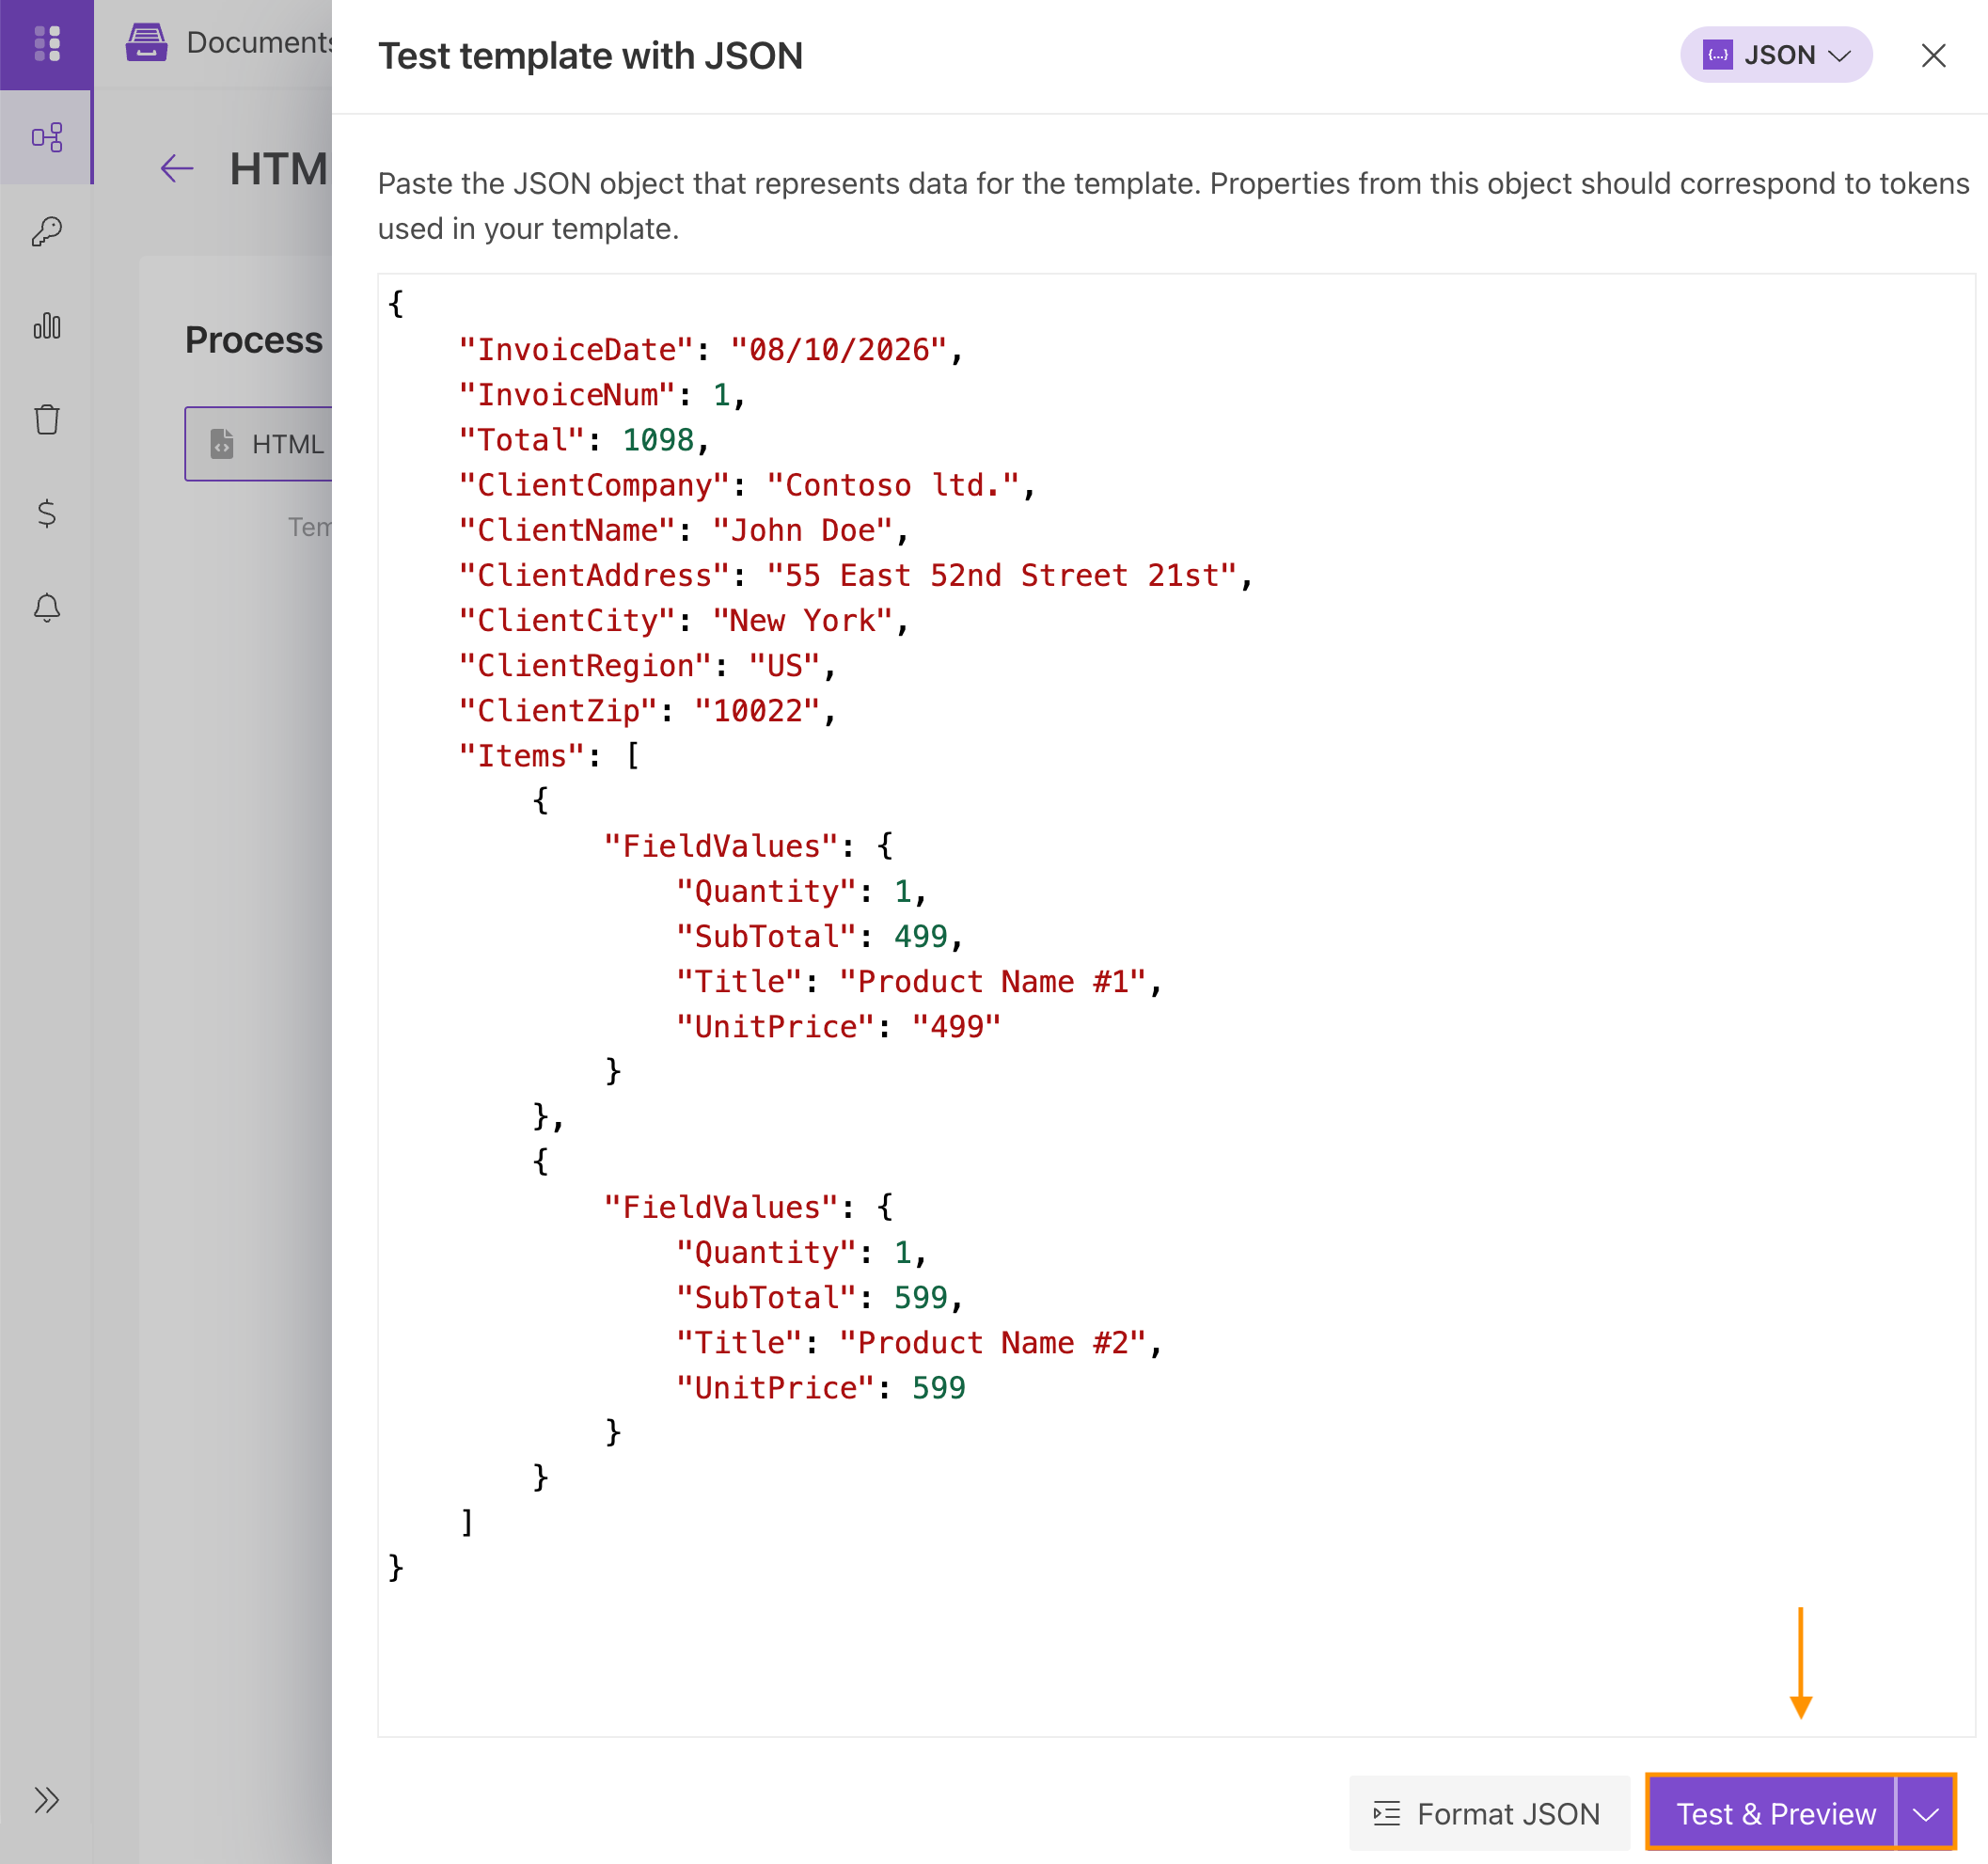1988x1864 pixels.
Task: Click the "New York" value
Action: coord(802,620)
